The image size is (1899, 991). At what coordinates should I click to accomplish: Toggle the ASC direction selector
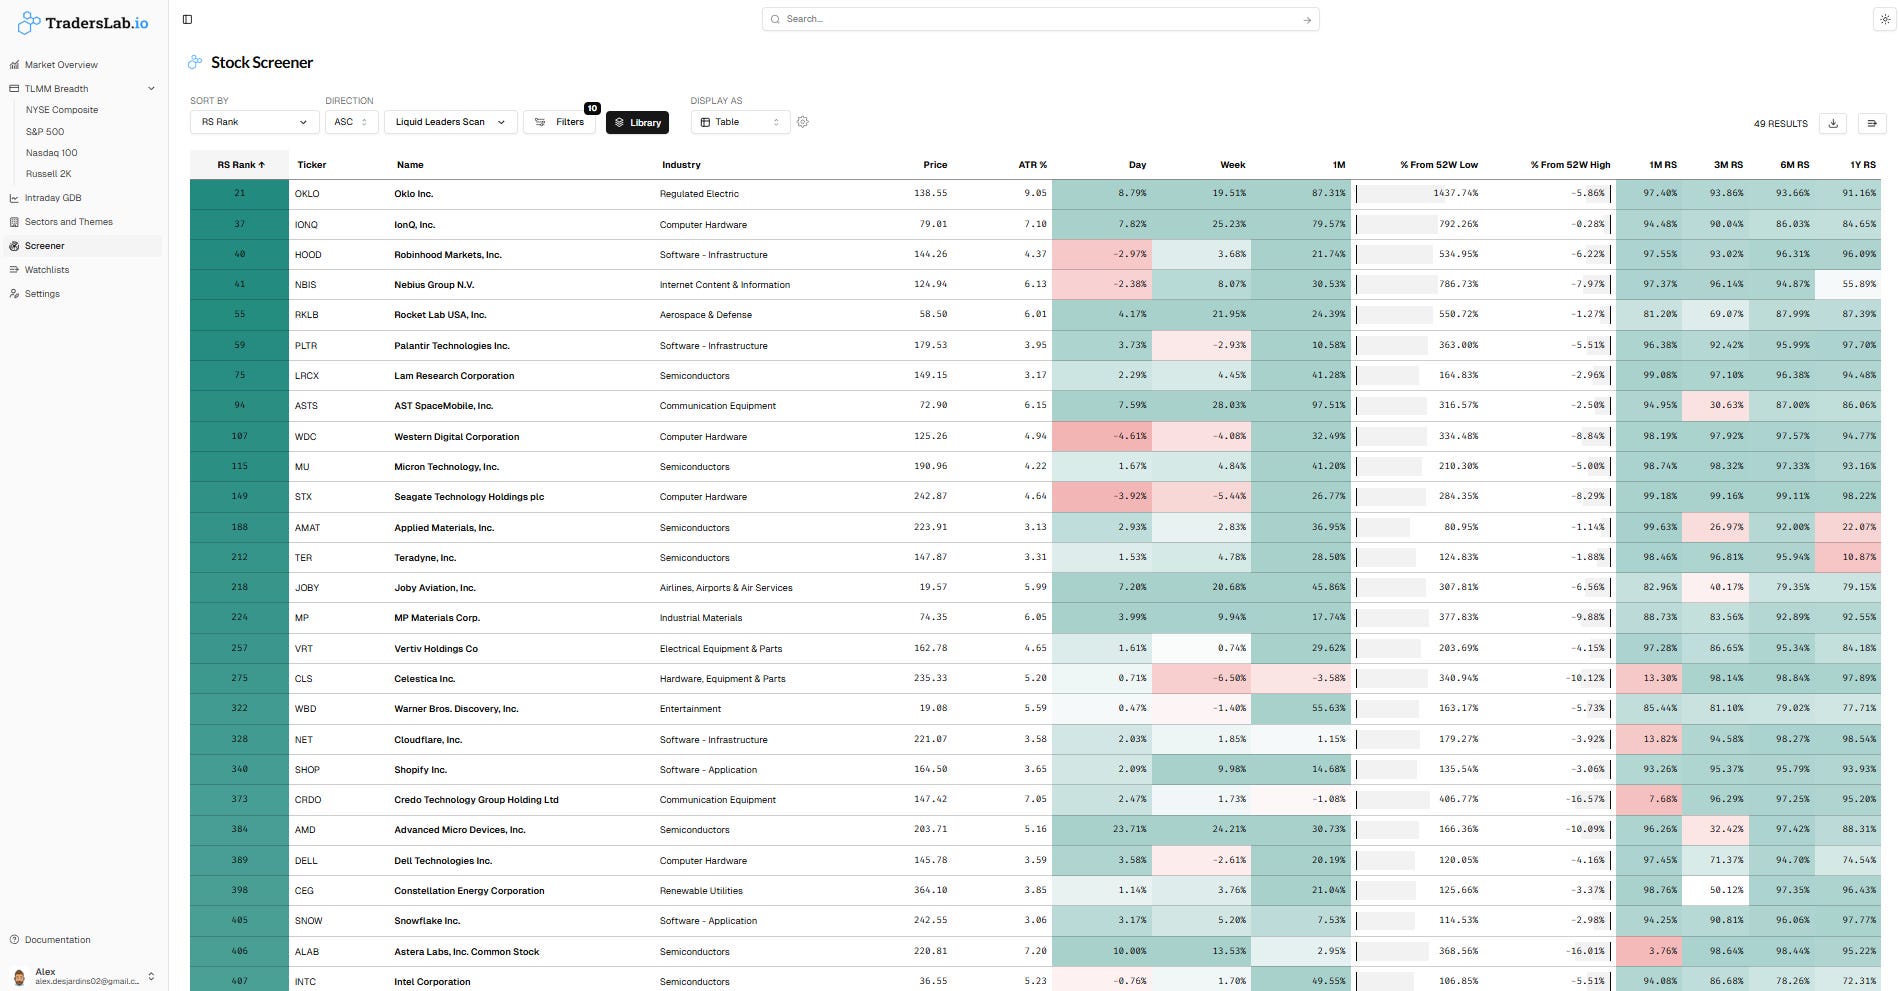(x=350, y=122)
